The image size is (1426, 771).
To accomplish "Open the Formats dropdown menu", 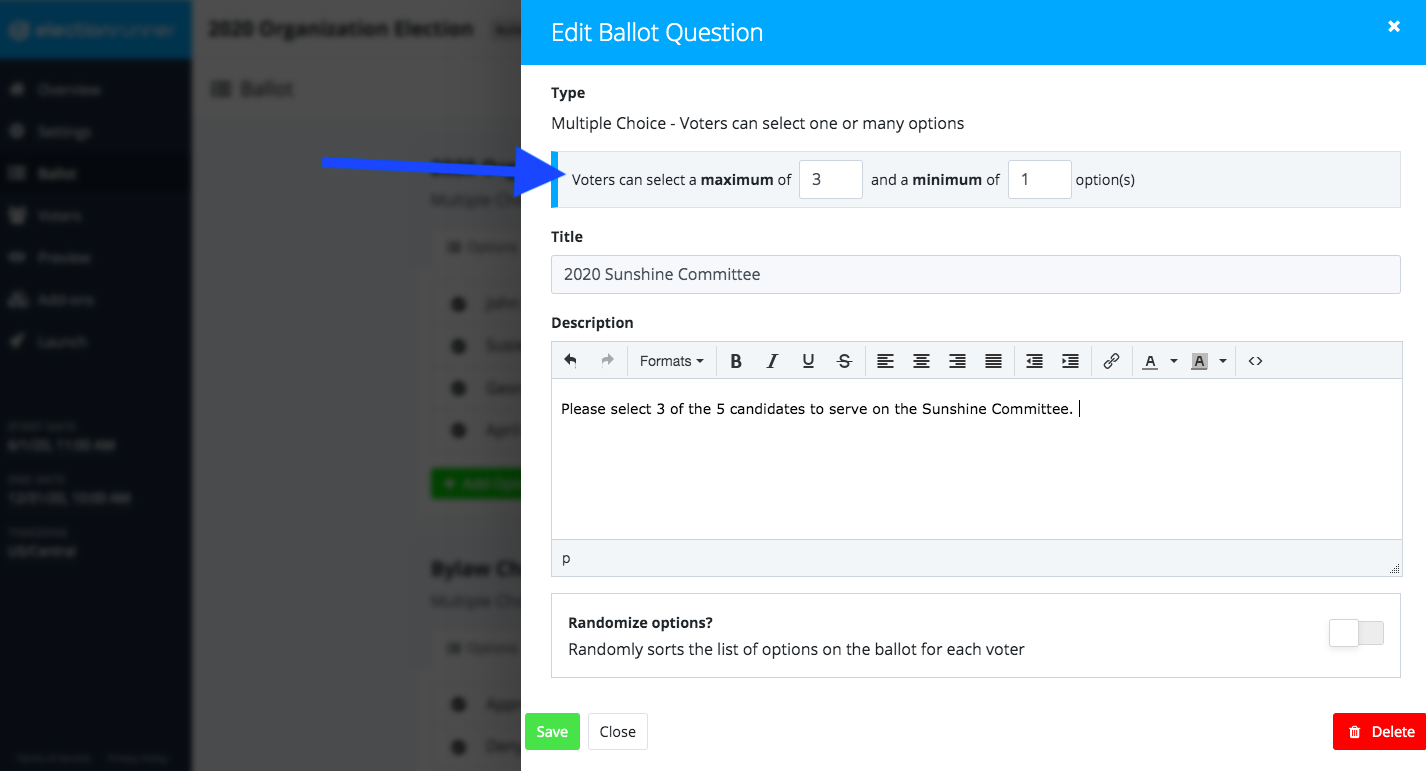I will pos(671,361).
